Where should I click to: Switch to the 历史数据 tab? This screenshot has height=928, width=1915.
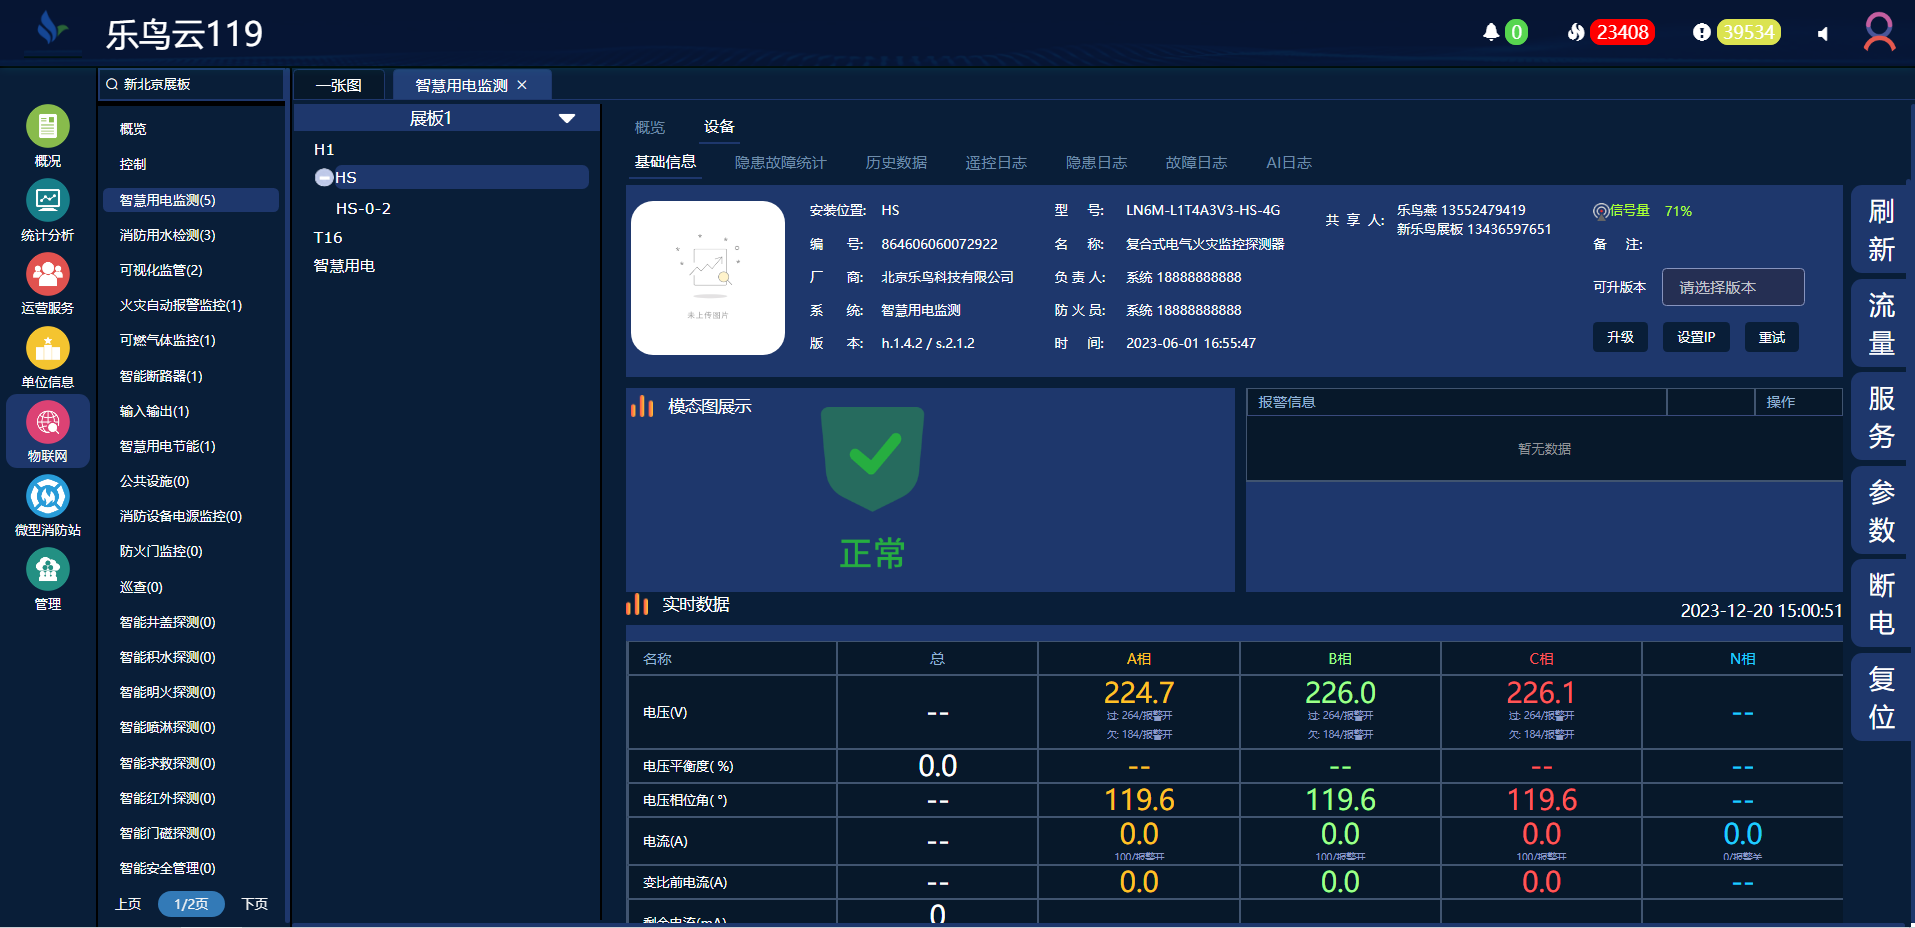click(895, 163)
